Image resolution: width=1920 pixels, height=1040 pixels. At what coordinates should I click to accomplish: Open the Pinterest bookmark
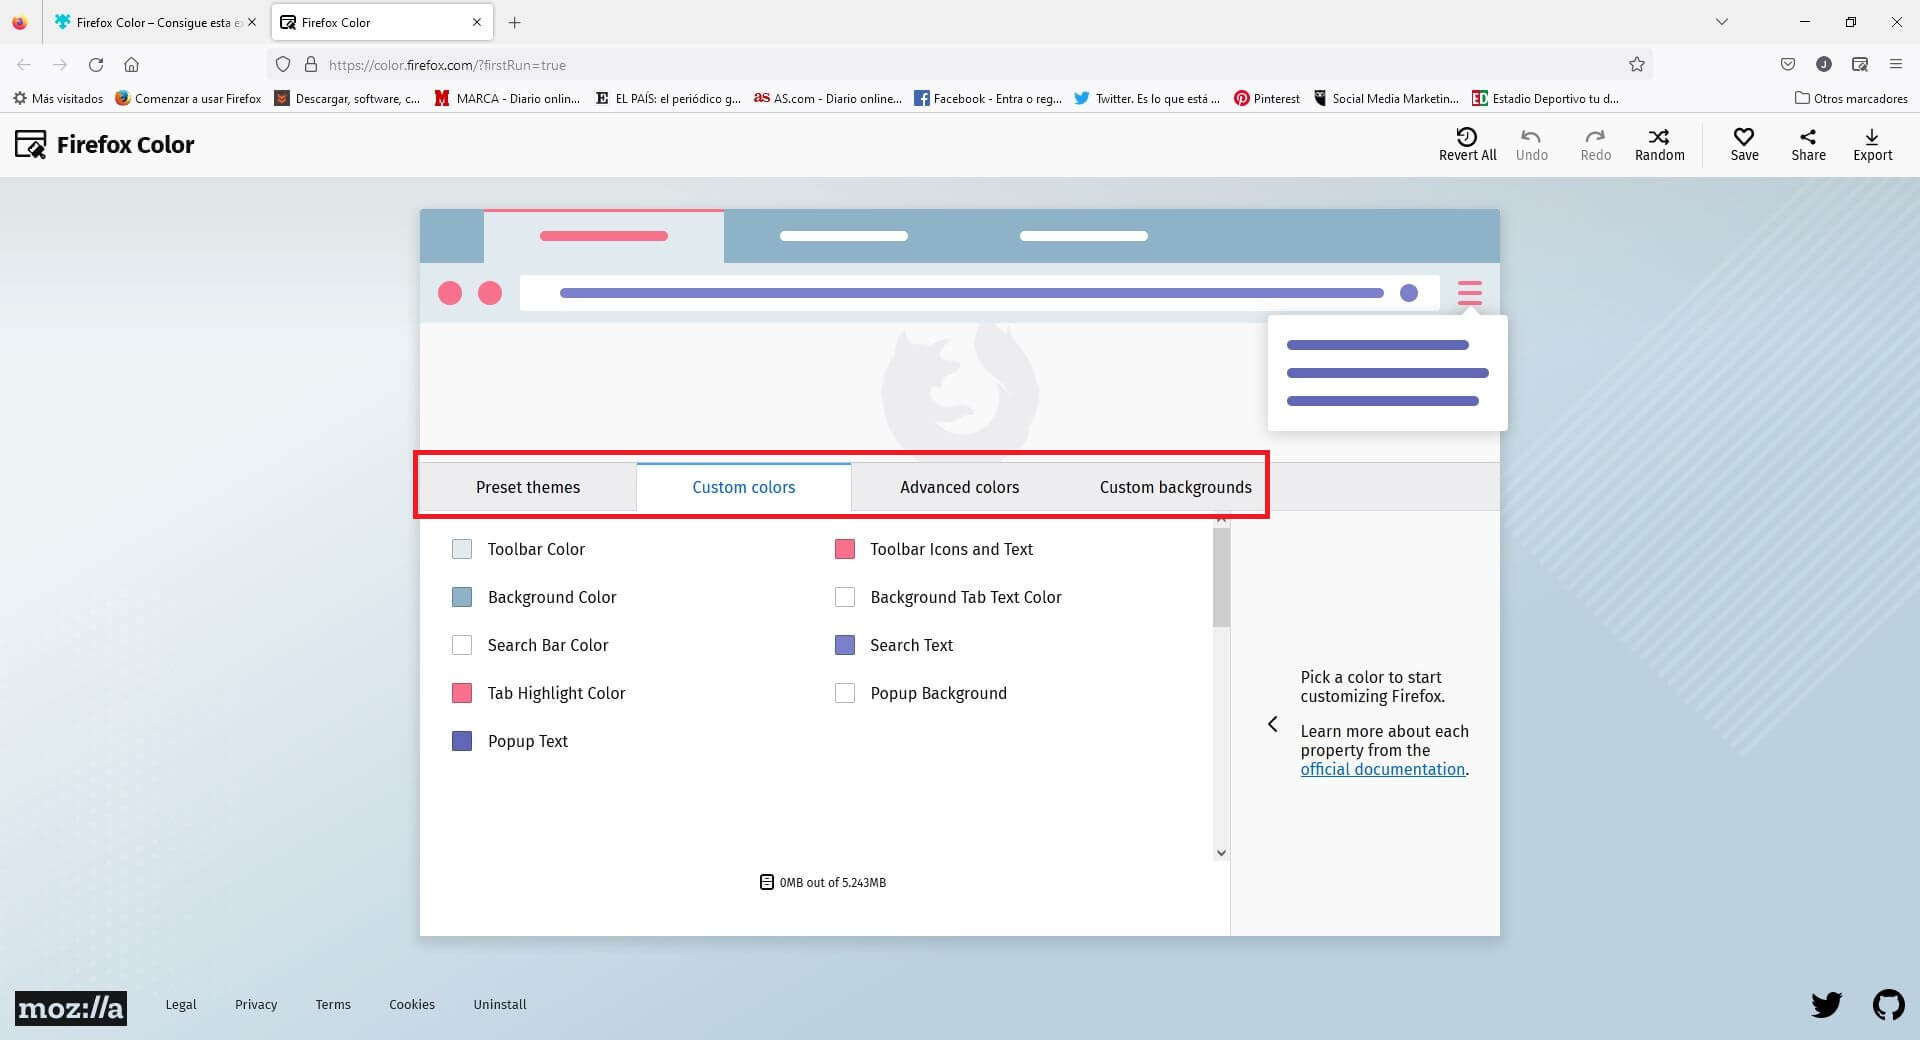point(1267,98)
